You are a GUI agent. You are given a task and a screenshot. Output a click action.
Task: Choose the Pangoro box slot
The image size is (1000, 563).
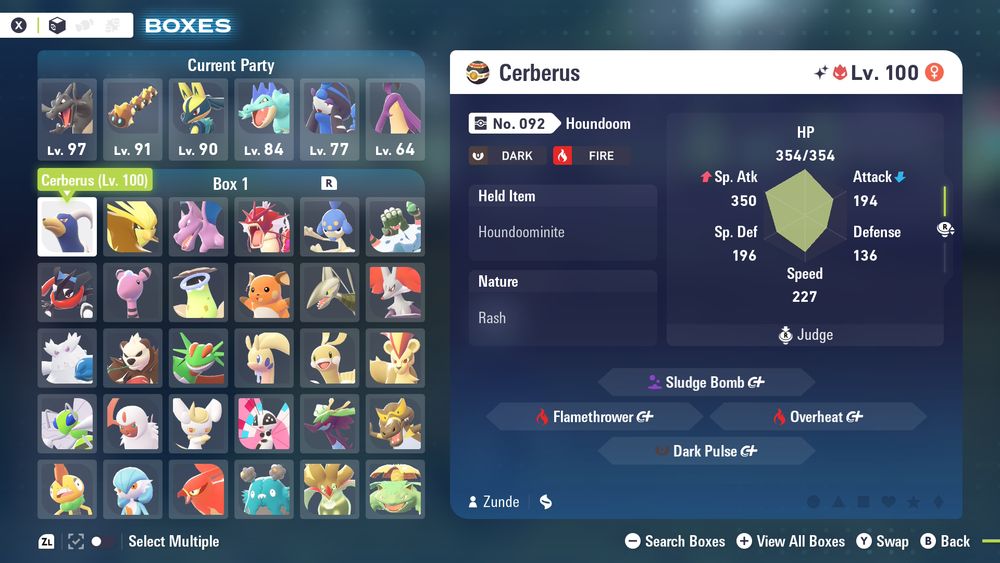pos(133,358)
